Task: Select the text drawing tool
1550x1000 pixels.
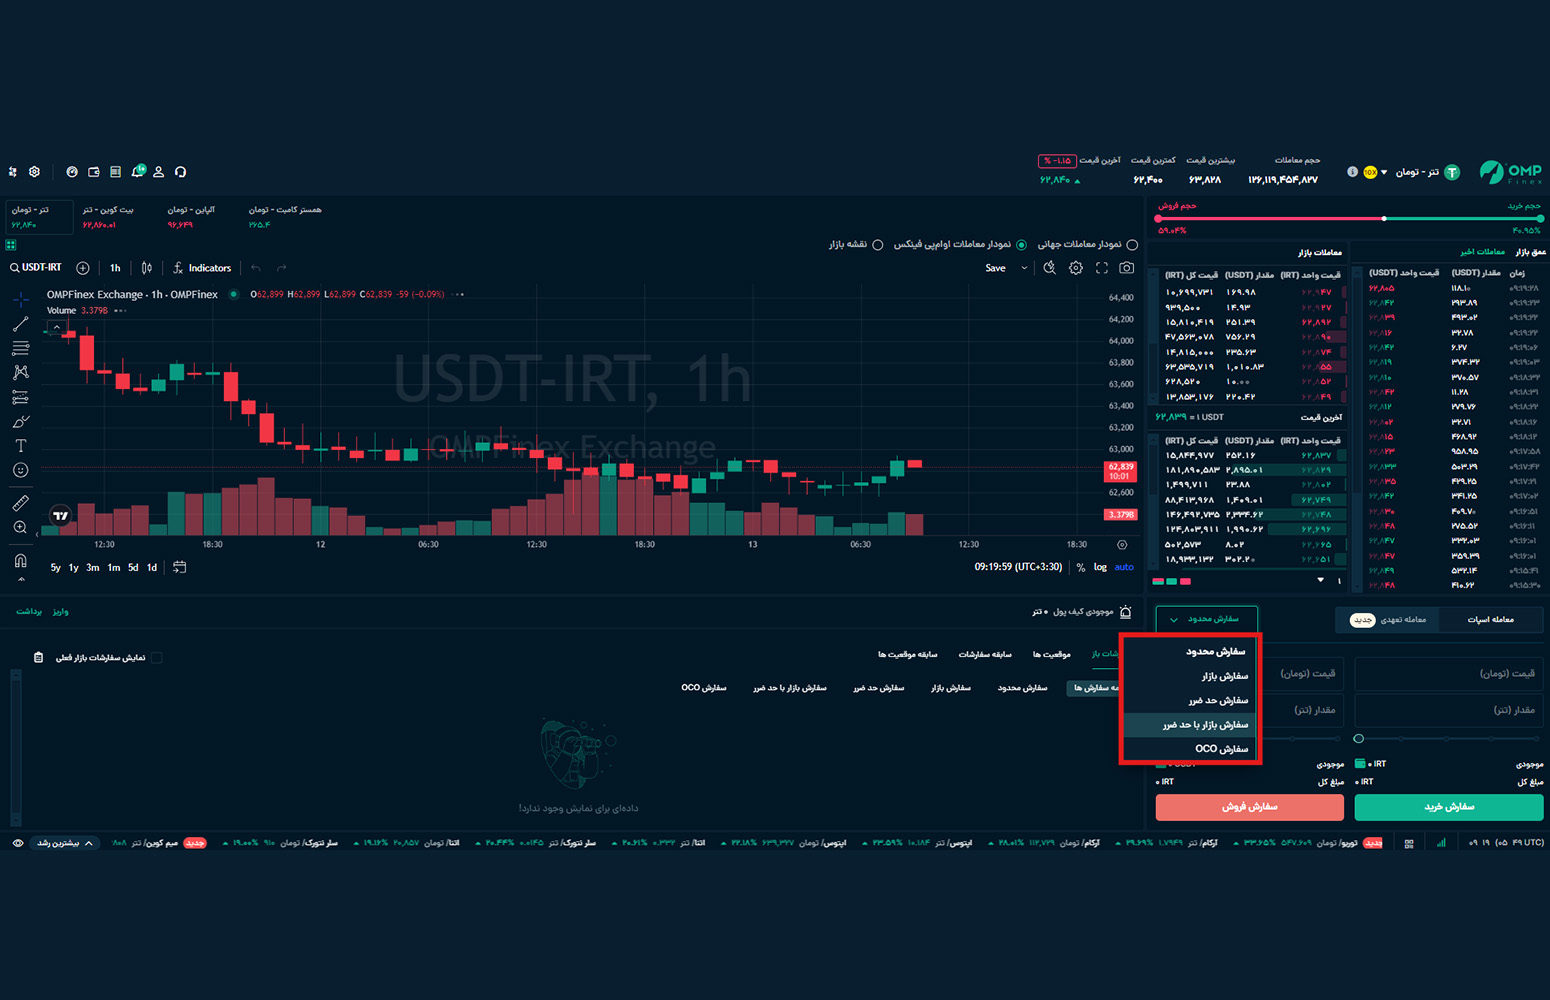Action: tap(20, 446)
